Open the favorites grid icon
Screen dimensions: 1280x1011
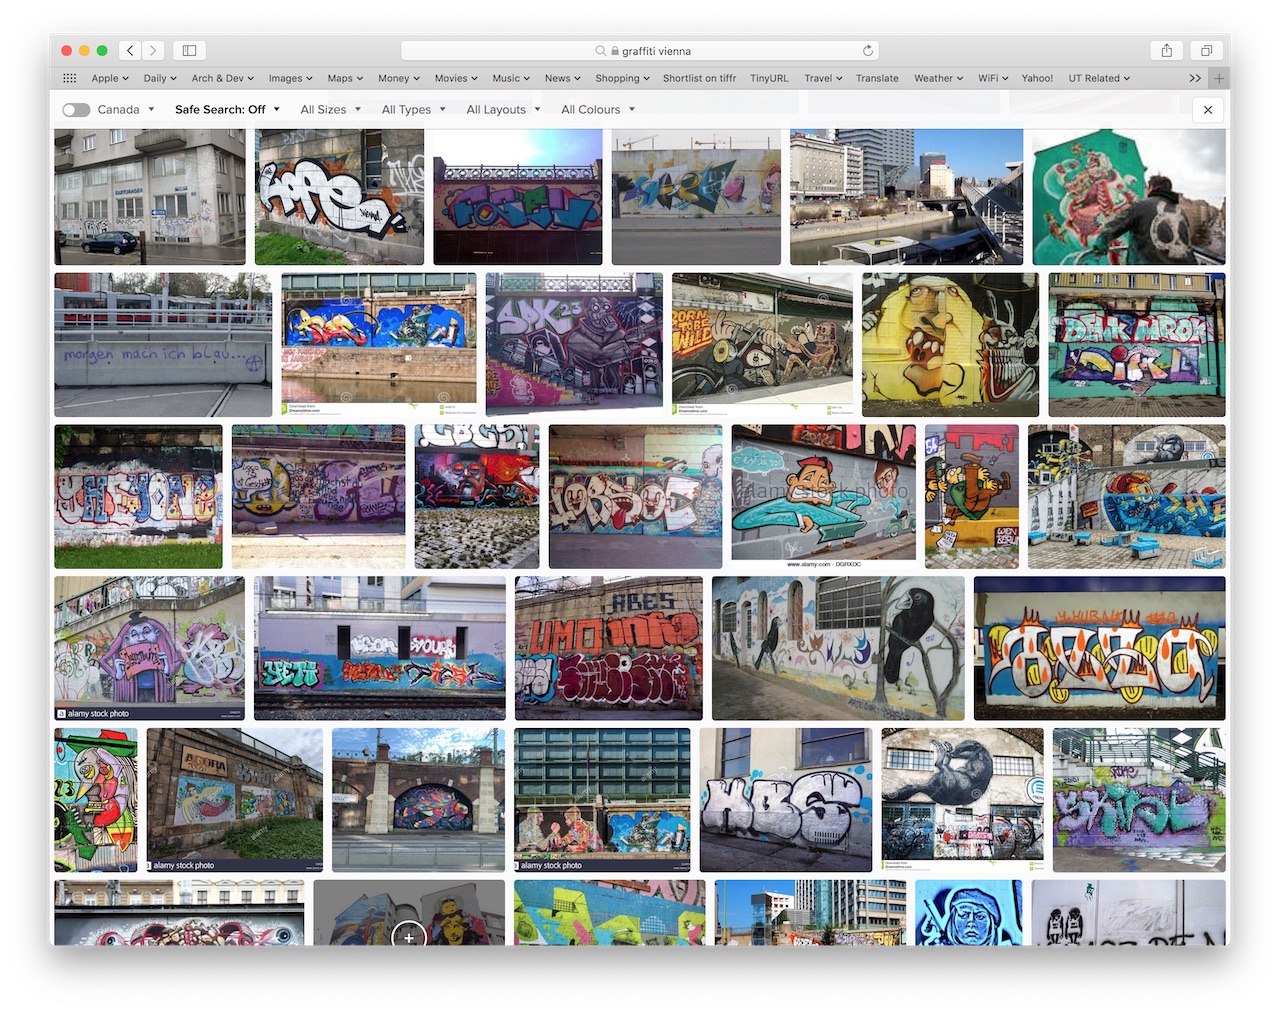click(69, 78)
